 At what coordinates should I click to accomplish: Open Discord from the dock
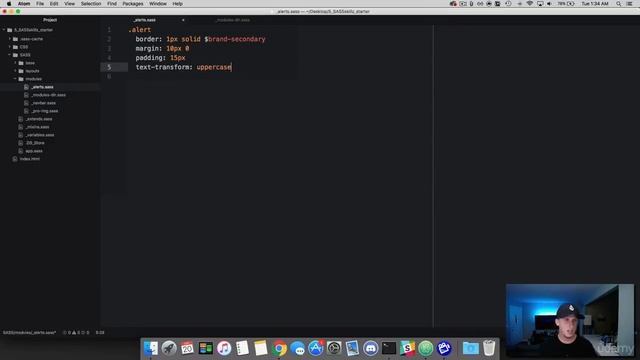click(371, 348)
